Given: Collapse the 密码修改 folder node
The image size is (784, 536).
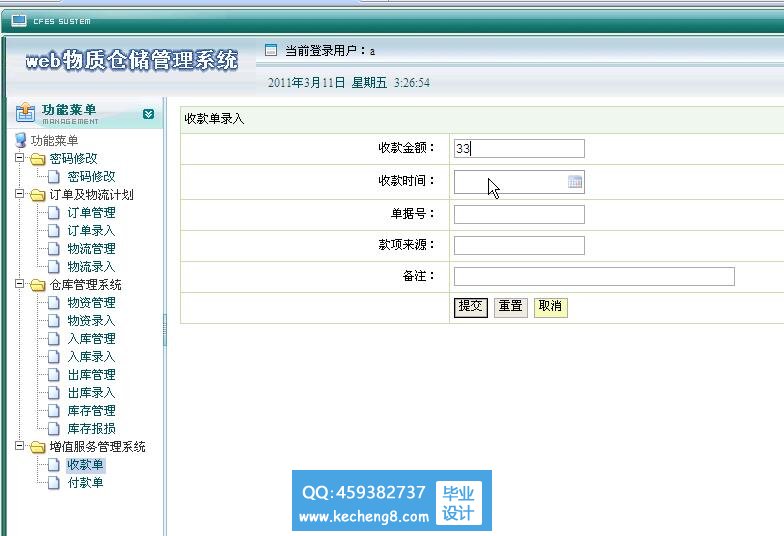Looking at the screenshot, I should pos(20,158).
